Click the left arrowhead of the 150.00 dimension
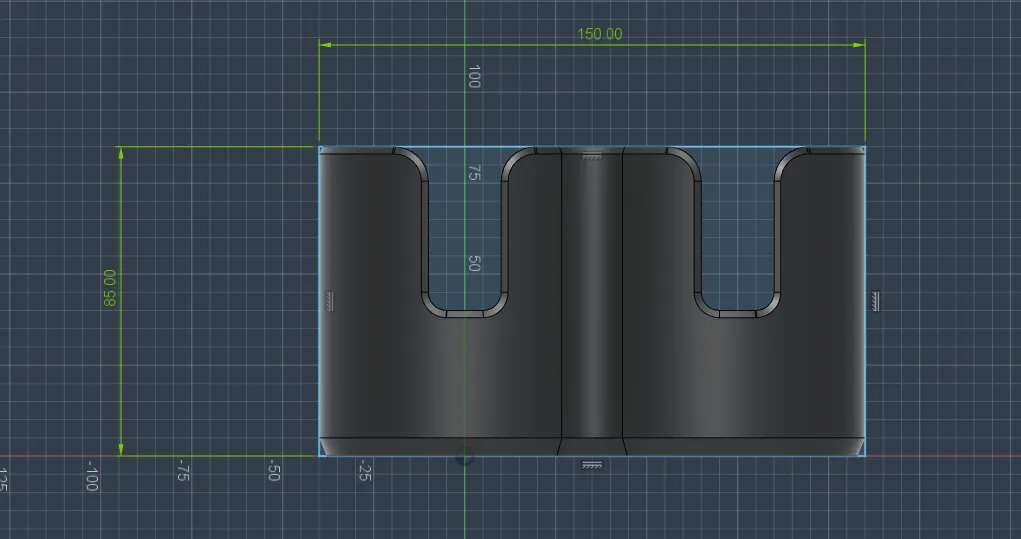 324,44
